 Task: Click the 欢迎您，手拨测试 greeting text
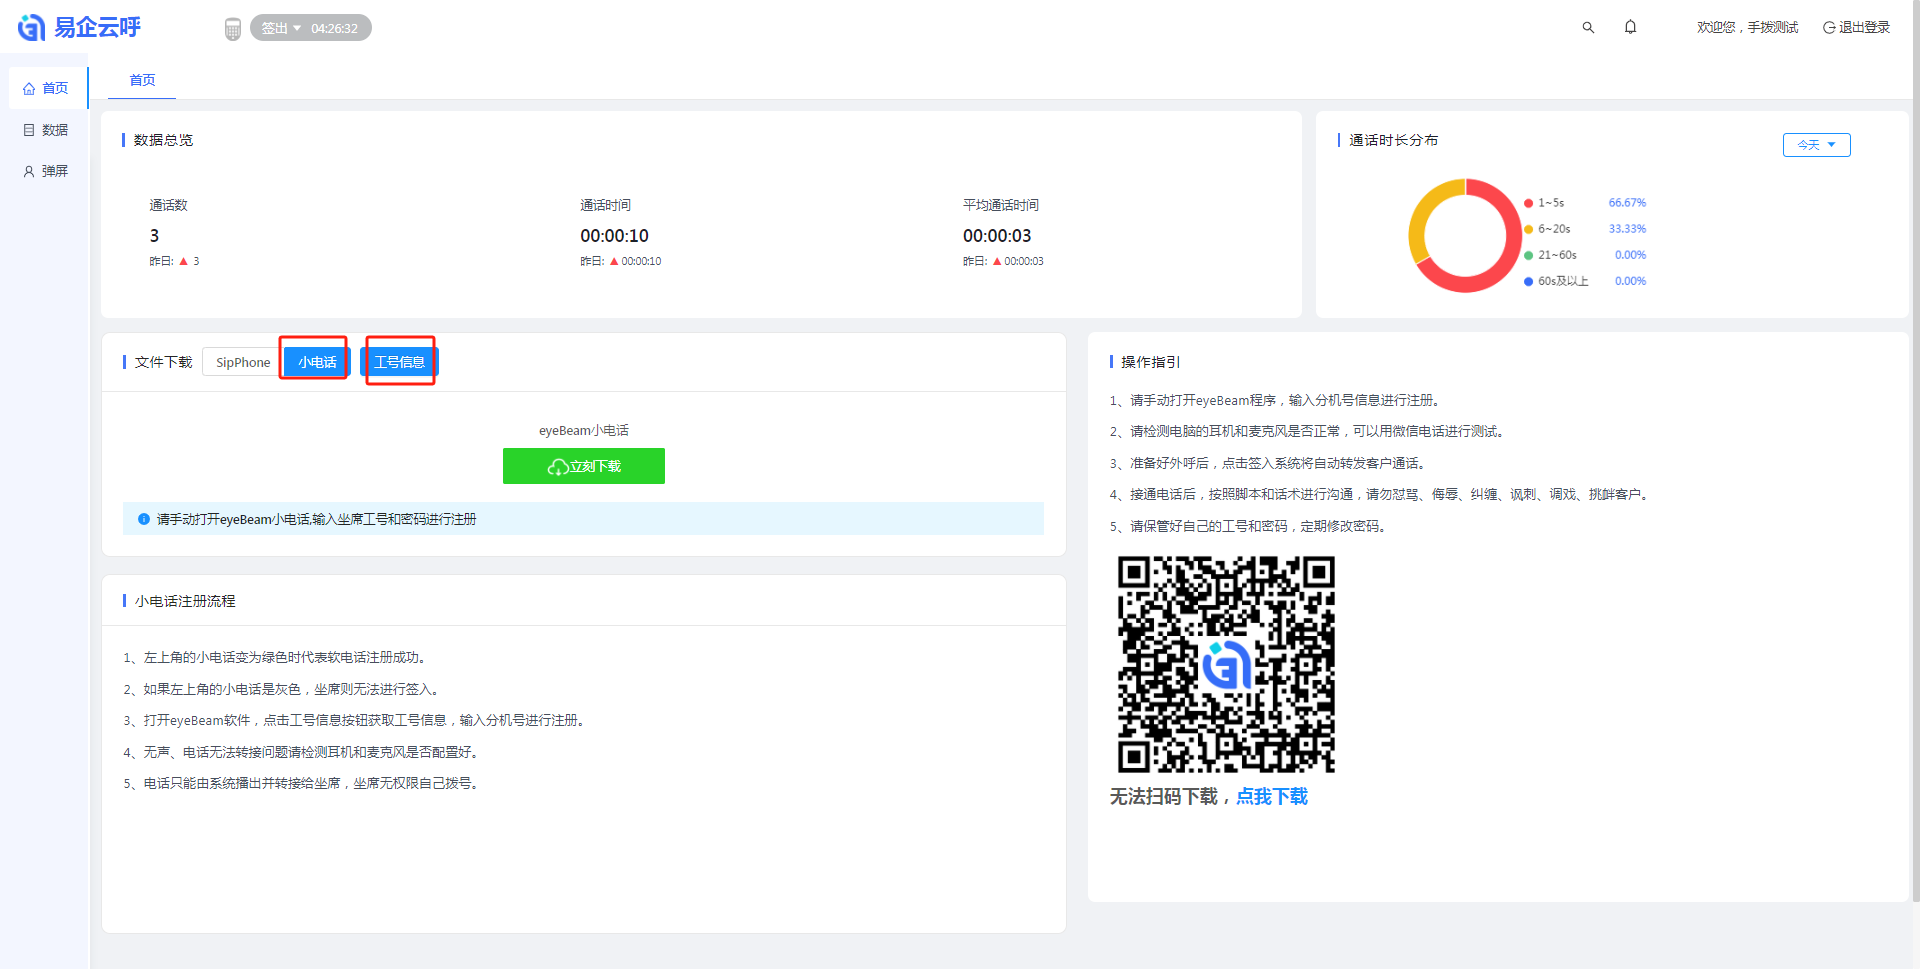(1747, 27)
